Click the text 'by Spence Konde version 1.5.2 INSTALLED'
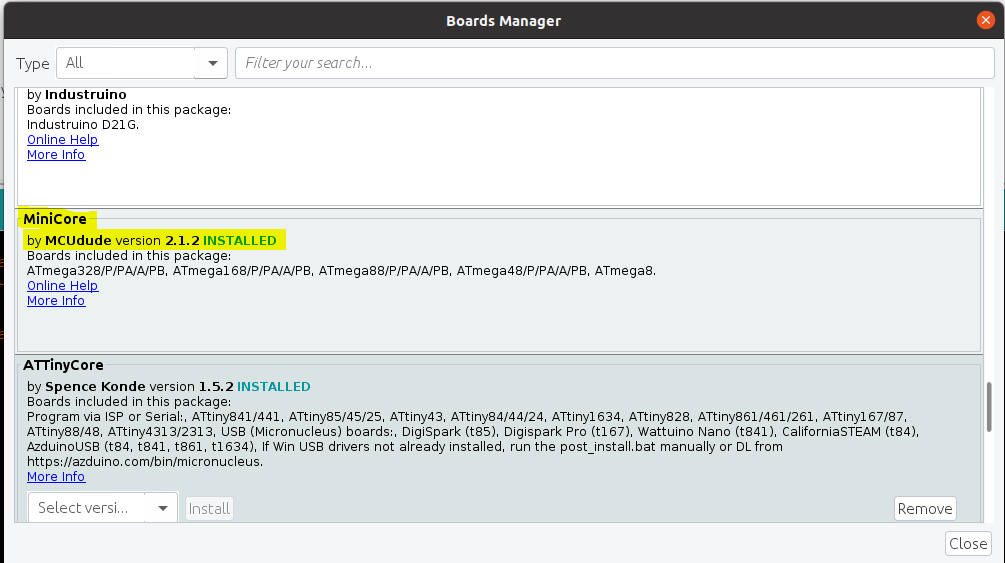The height and width of the screenshot is (563, 1005). point(169,387)
